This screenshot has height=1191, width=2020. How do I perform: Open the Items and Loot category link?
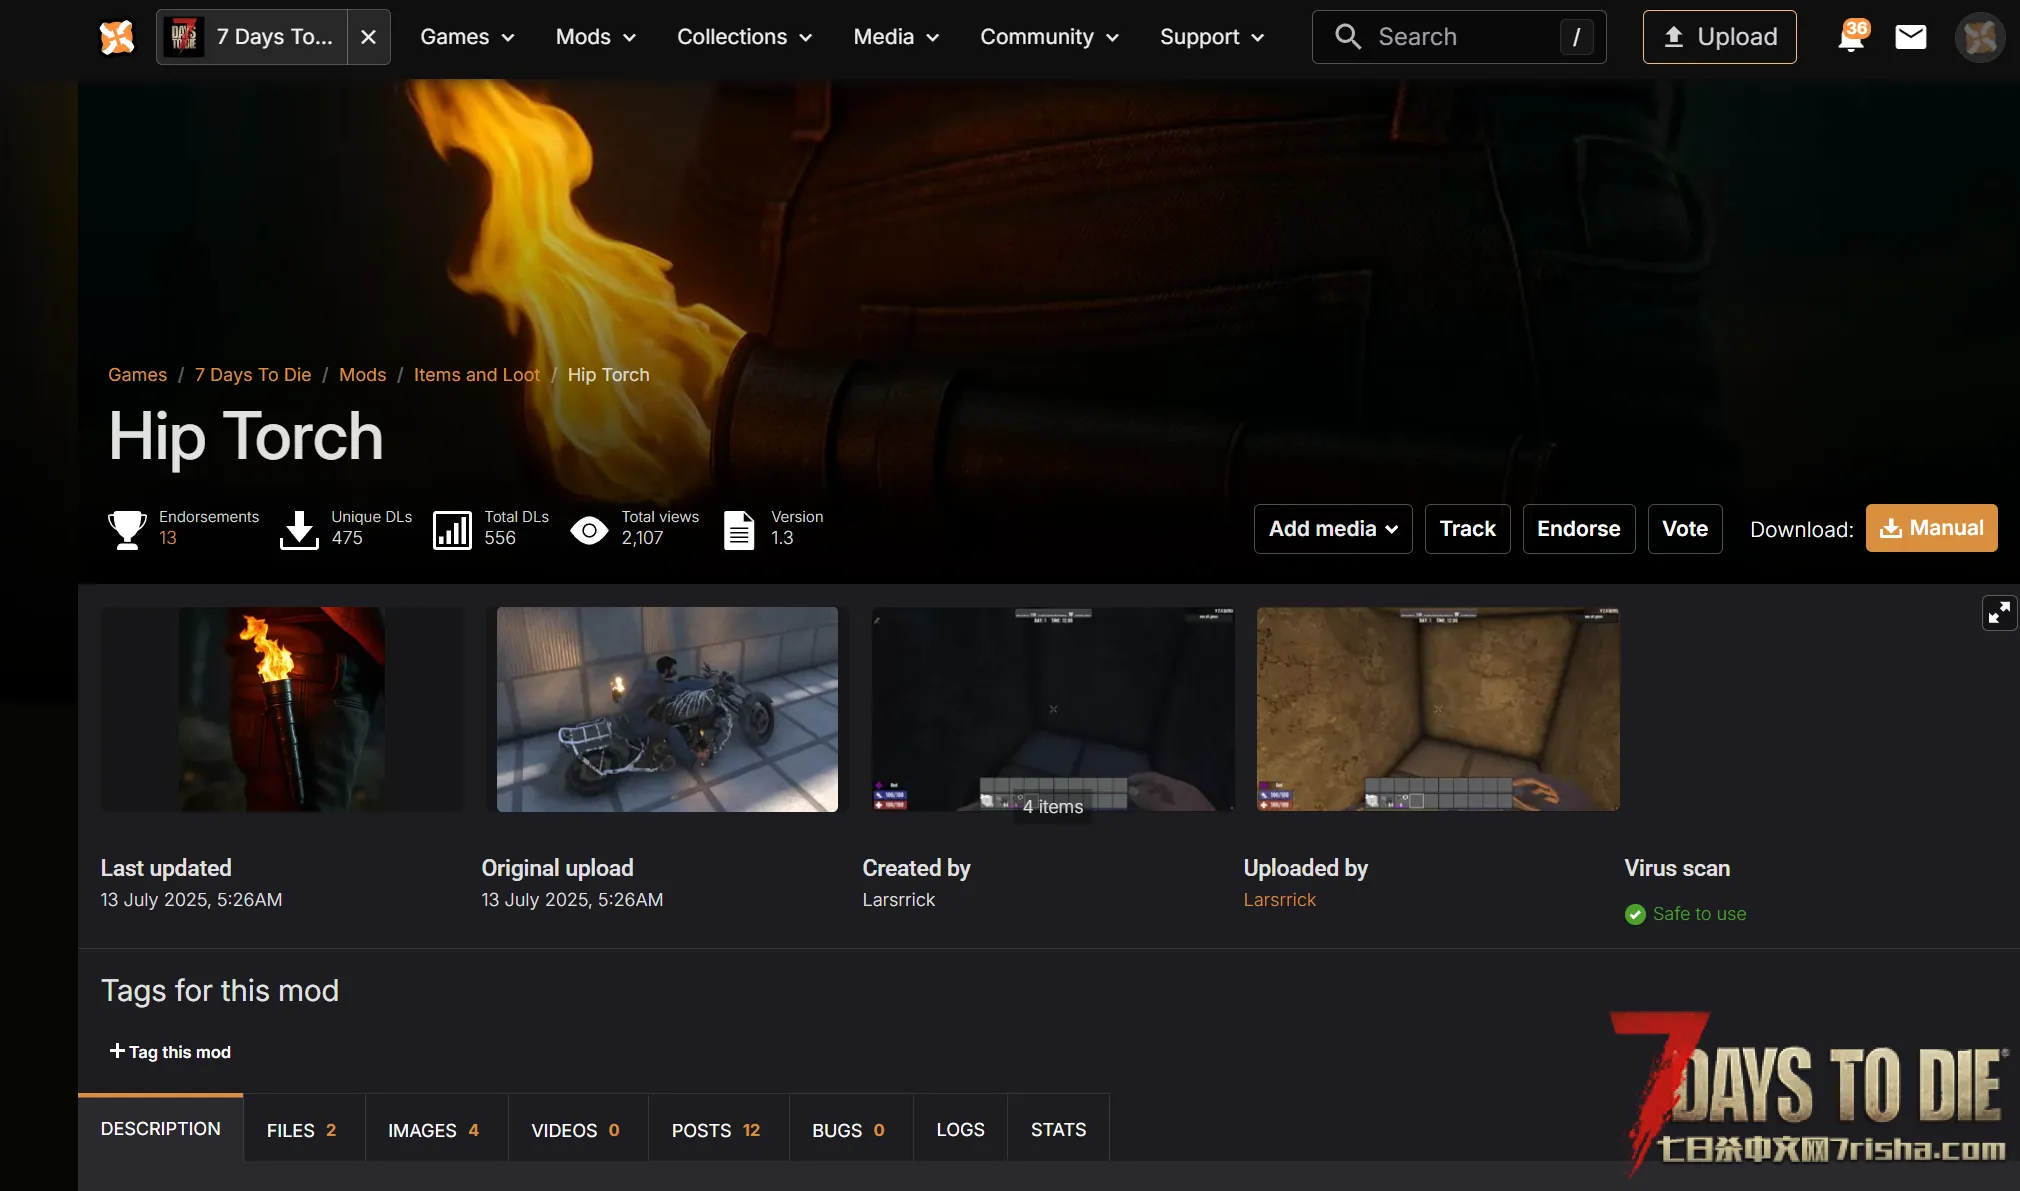click(476, 375)
